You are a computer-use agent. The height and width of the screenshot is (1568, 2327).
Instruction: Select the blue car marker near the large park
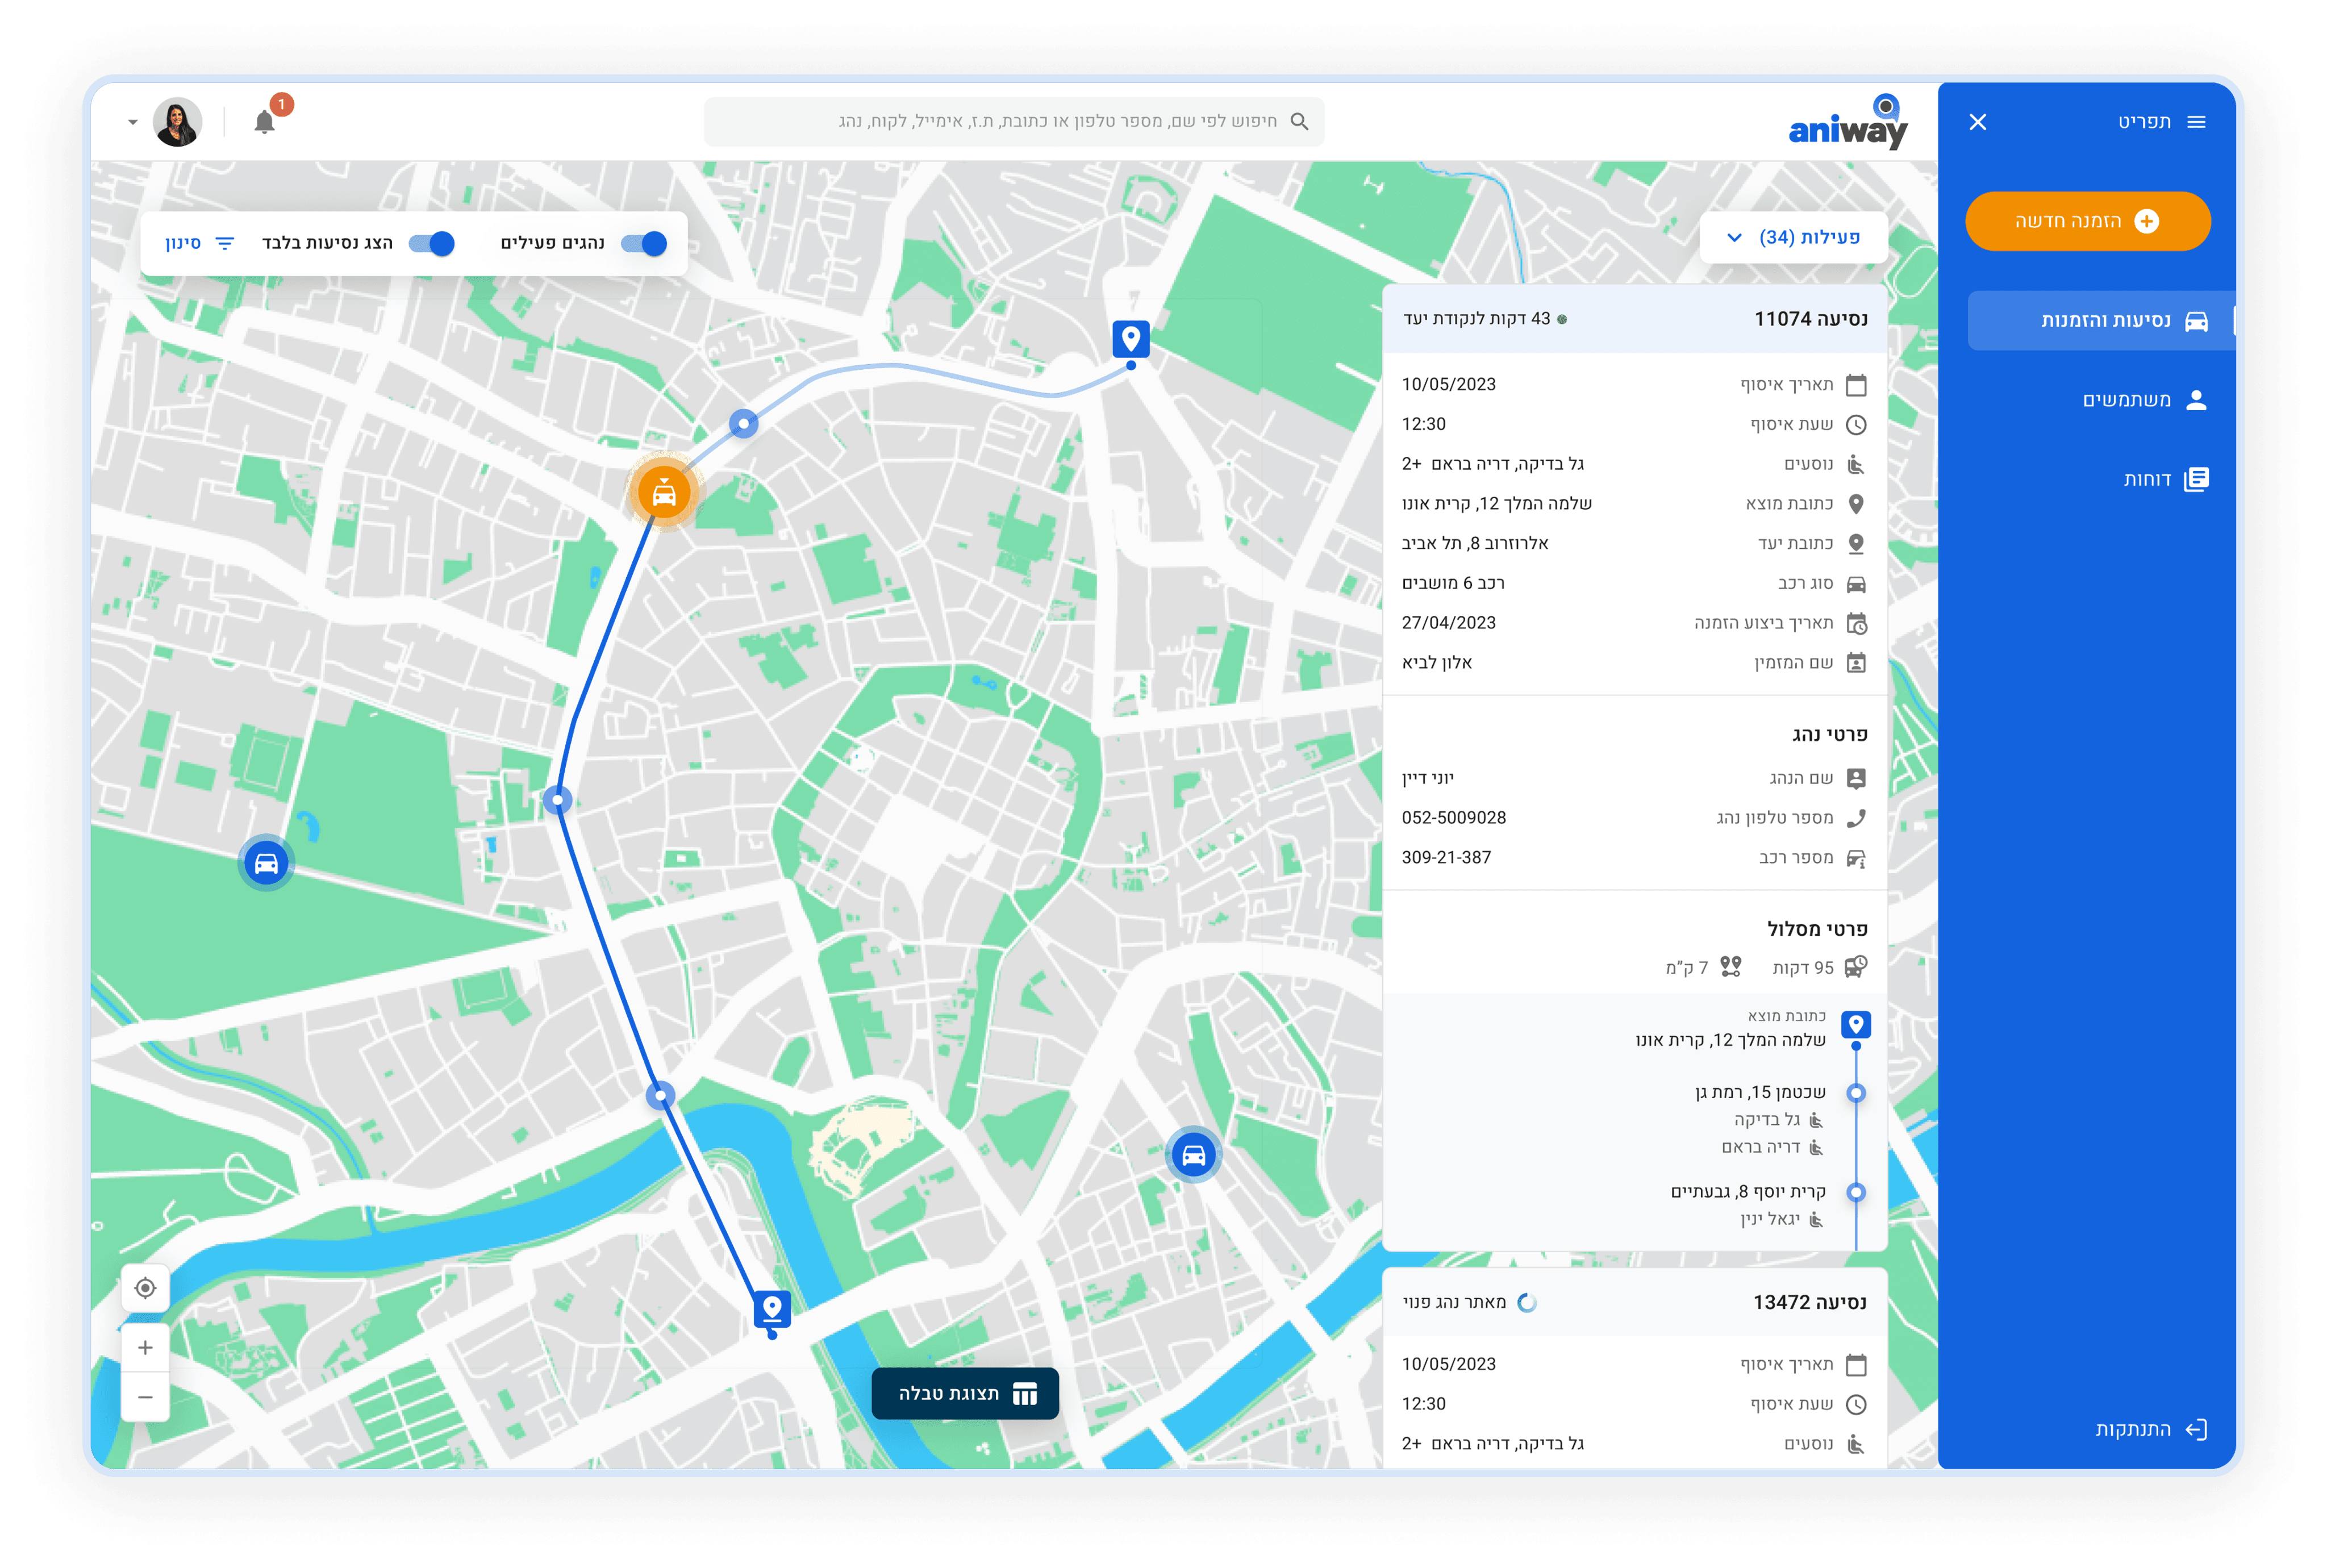pos(266,862)
